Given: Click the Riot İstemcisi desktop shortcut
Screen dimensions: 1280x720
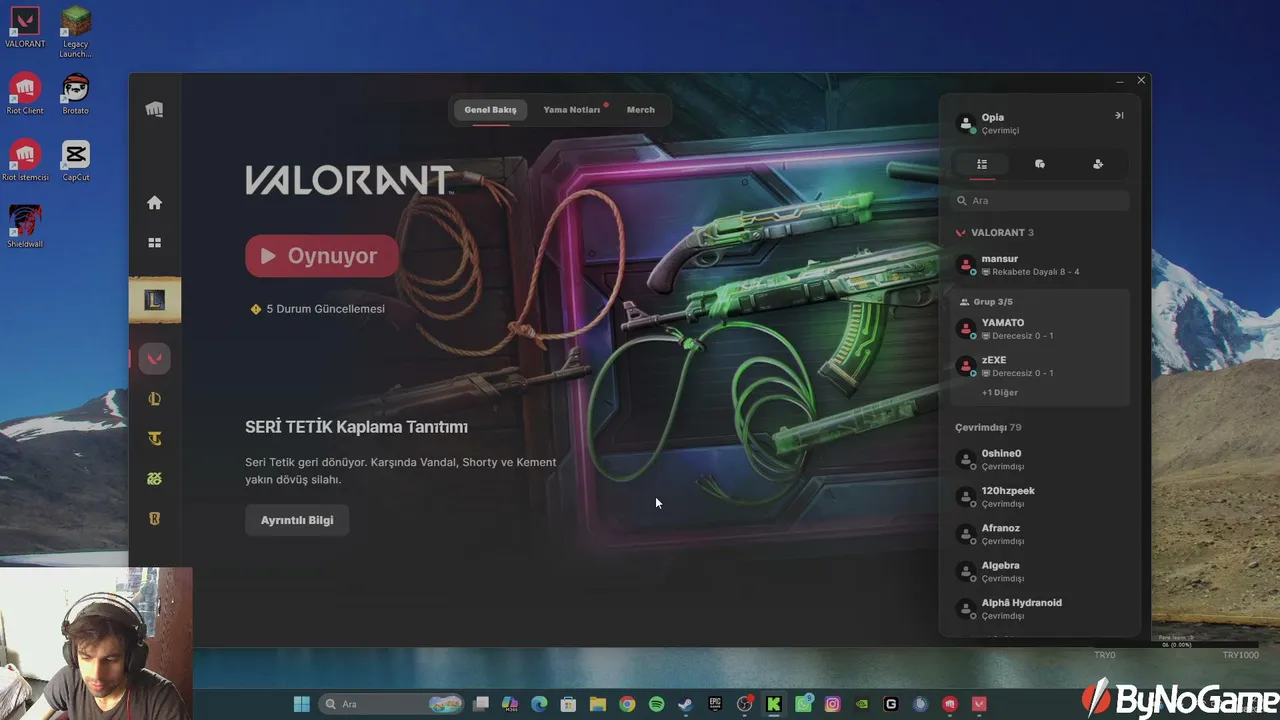Looking at the screenshot, I should [x=25, y=161].
